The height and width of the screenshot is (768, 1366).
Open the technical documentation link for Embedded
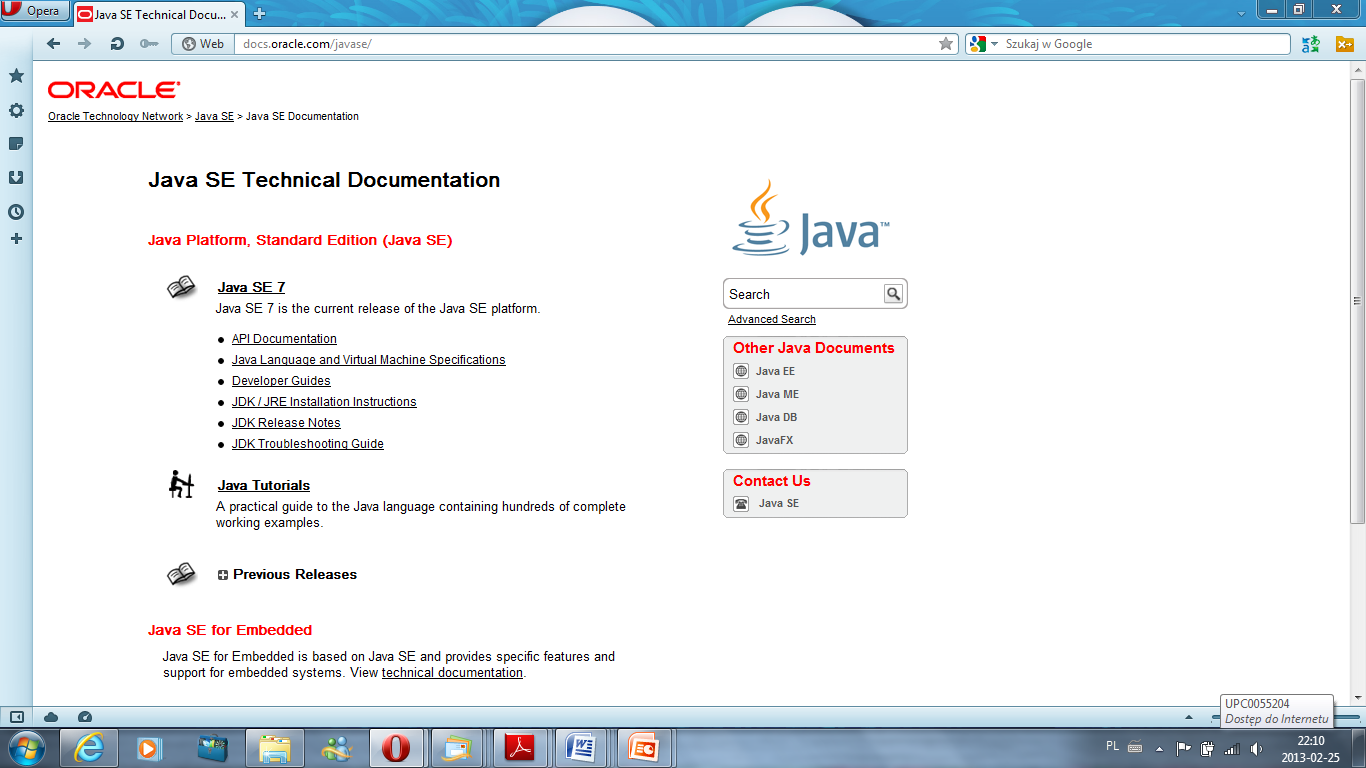click(x=452, y=673)
